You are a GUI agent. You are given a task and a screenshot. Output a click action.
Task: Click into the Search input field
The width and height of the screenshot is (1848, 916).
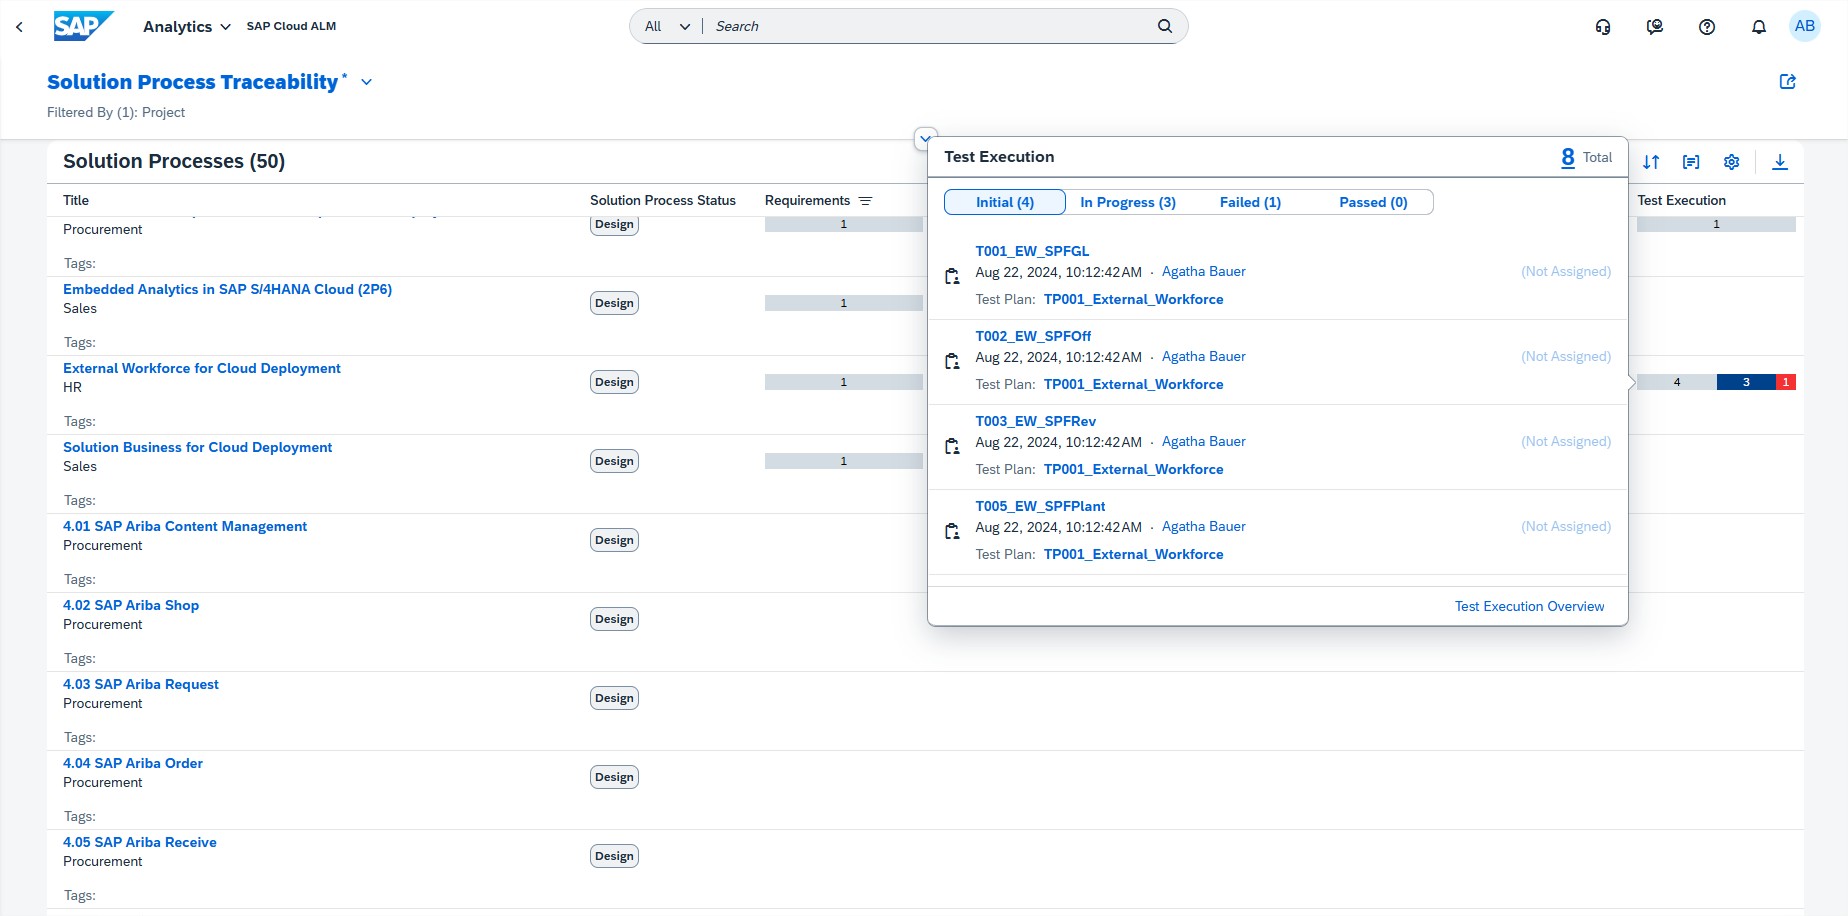coord(930,27)
